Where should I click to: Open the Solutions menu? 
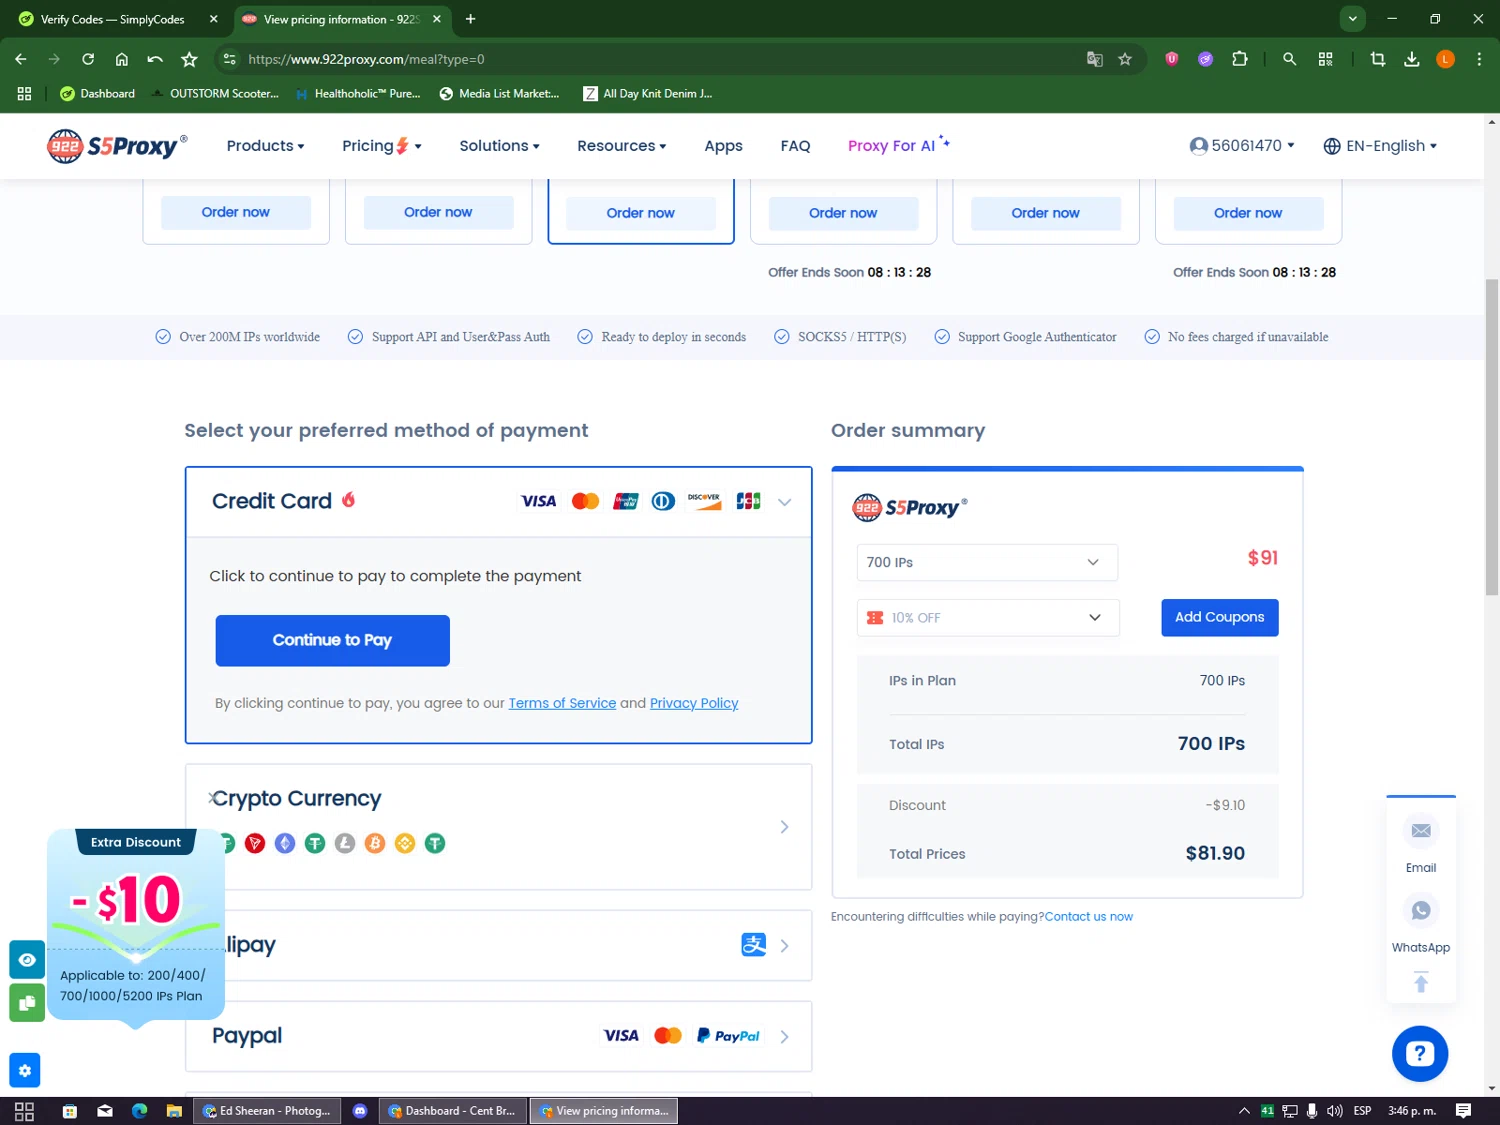[499, 146]
